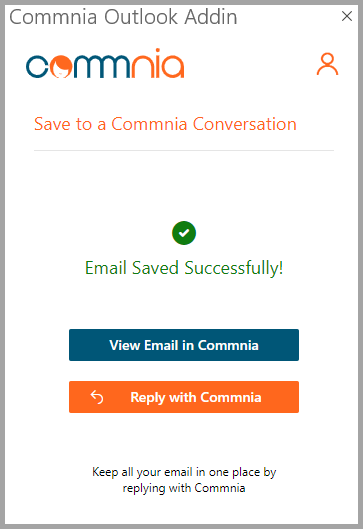Click the orange face inside the Commnia logo
Image resolution: width=363 pixels, height=529 pixels.
61,66
